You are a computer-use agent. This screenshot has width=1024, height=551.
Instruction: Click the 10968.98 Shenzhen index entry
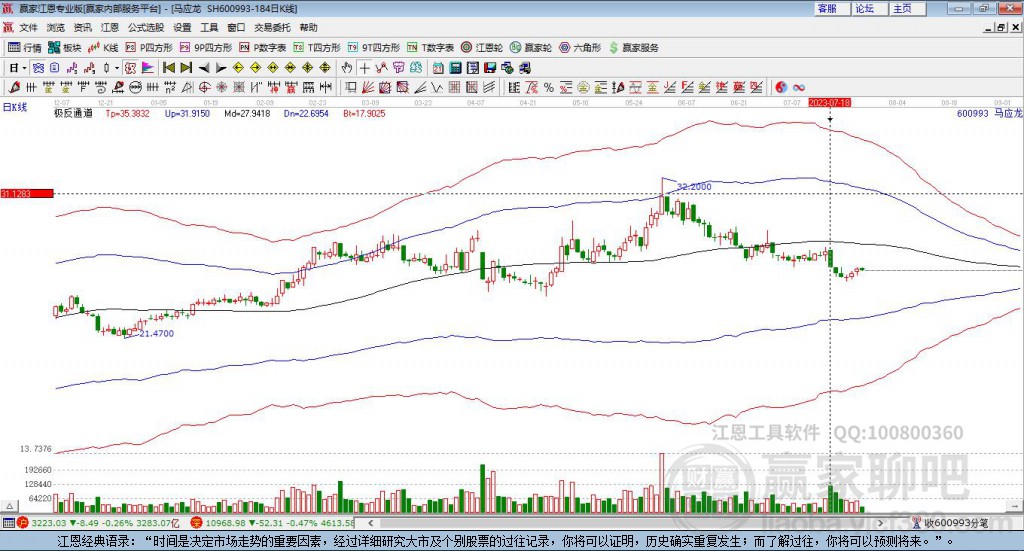[272, 523]
